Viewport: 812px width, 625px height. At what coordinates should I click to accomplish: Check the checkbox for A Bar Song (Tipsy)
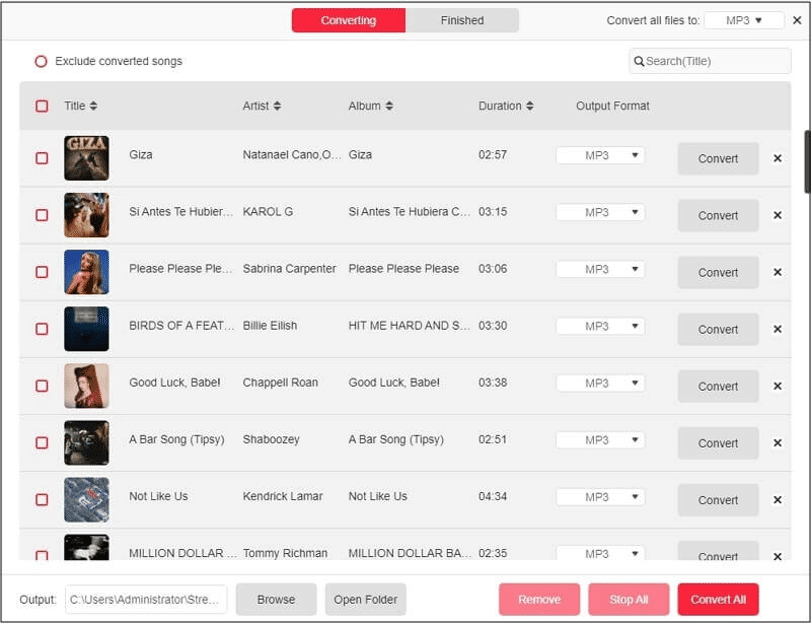click(42, 443)
